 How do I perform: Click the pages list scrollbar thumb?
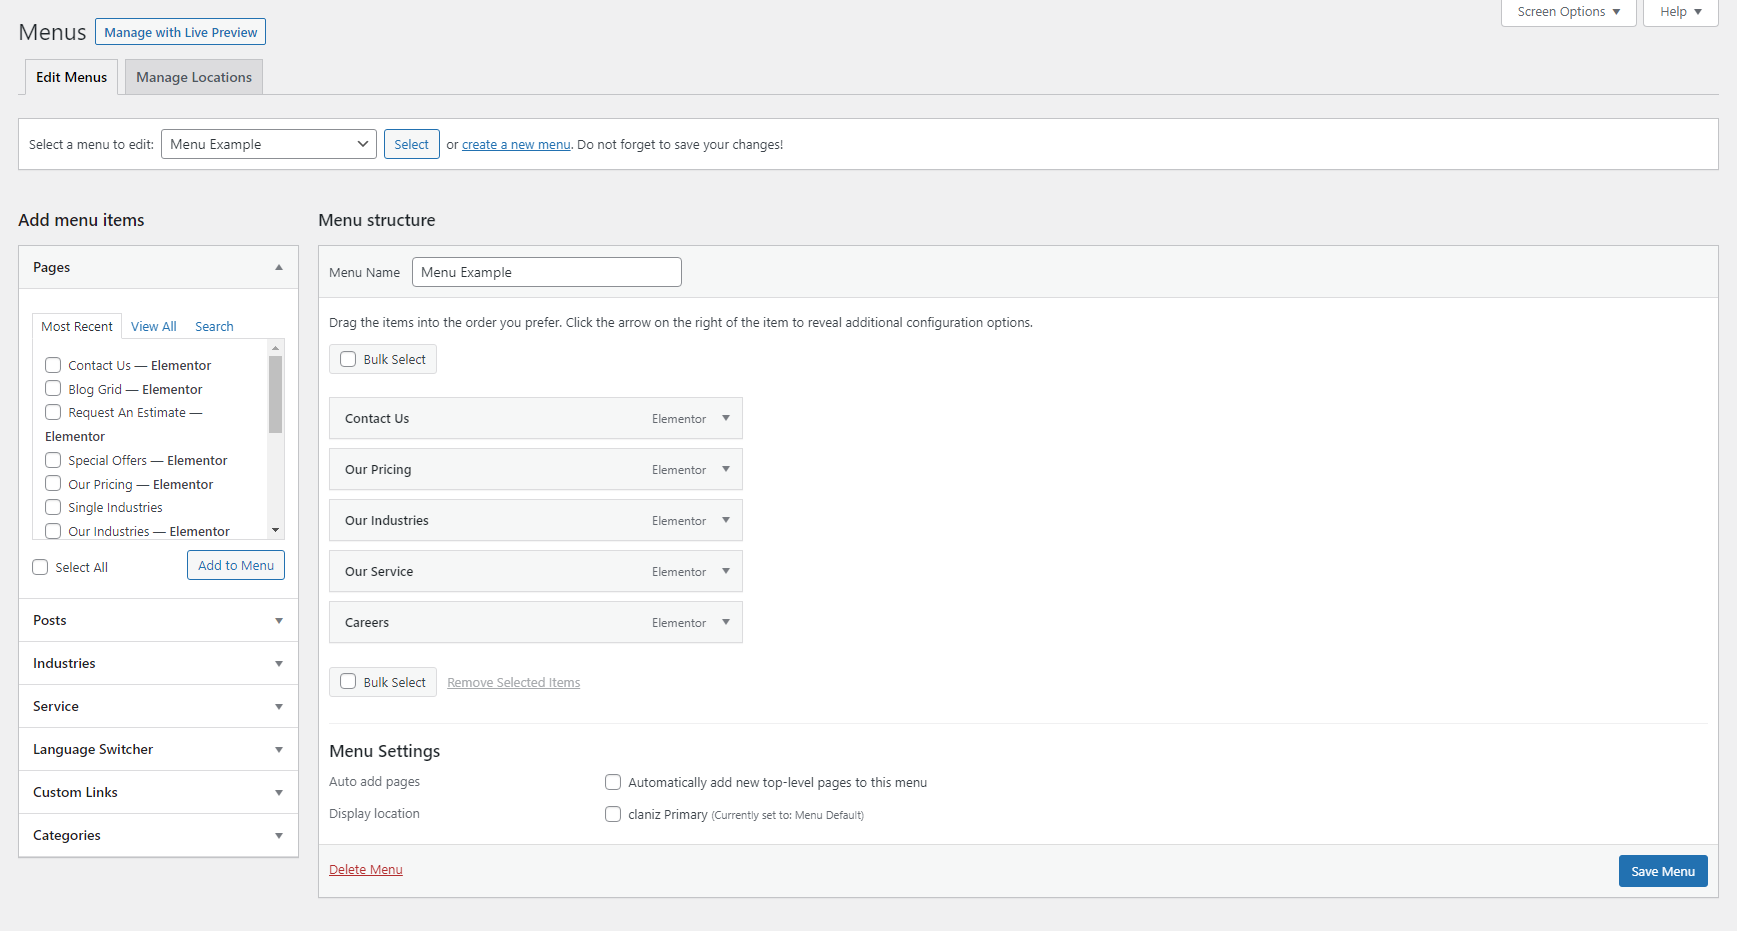(276, 394)
